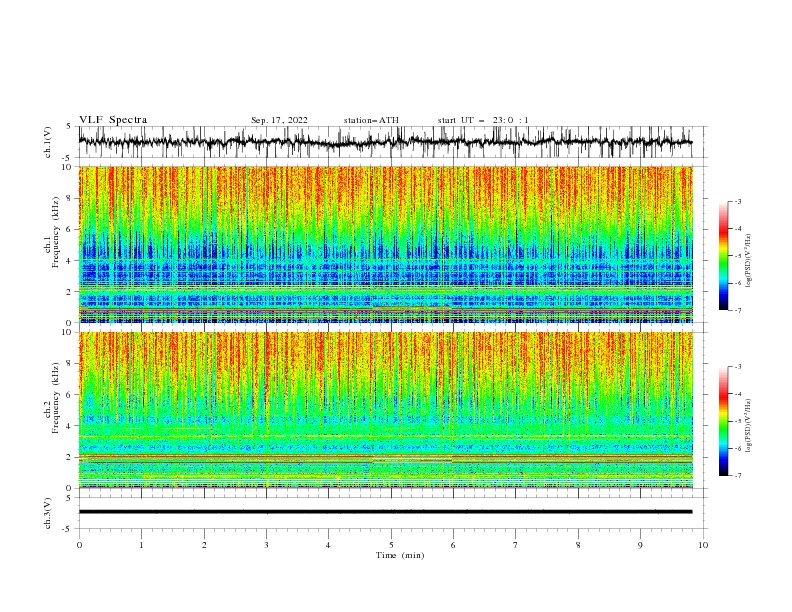Click the "-5" label on the ch.2 color bar

pyautogui.click(x=738, y=421)
